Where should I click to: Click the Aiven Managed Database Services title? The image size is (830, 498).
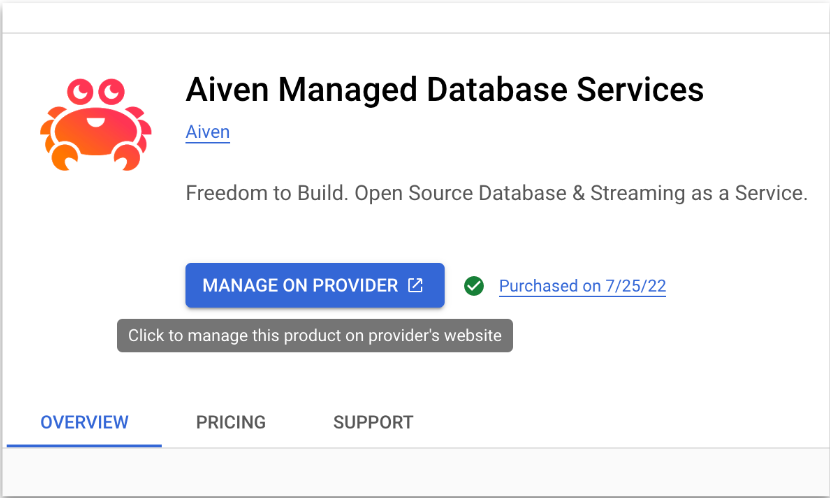pos(445,89)
